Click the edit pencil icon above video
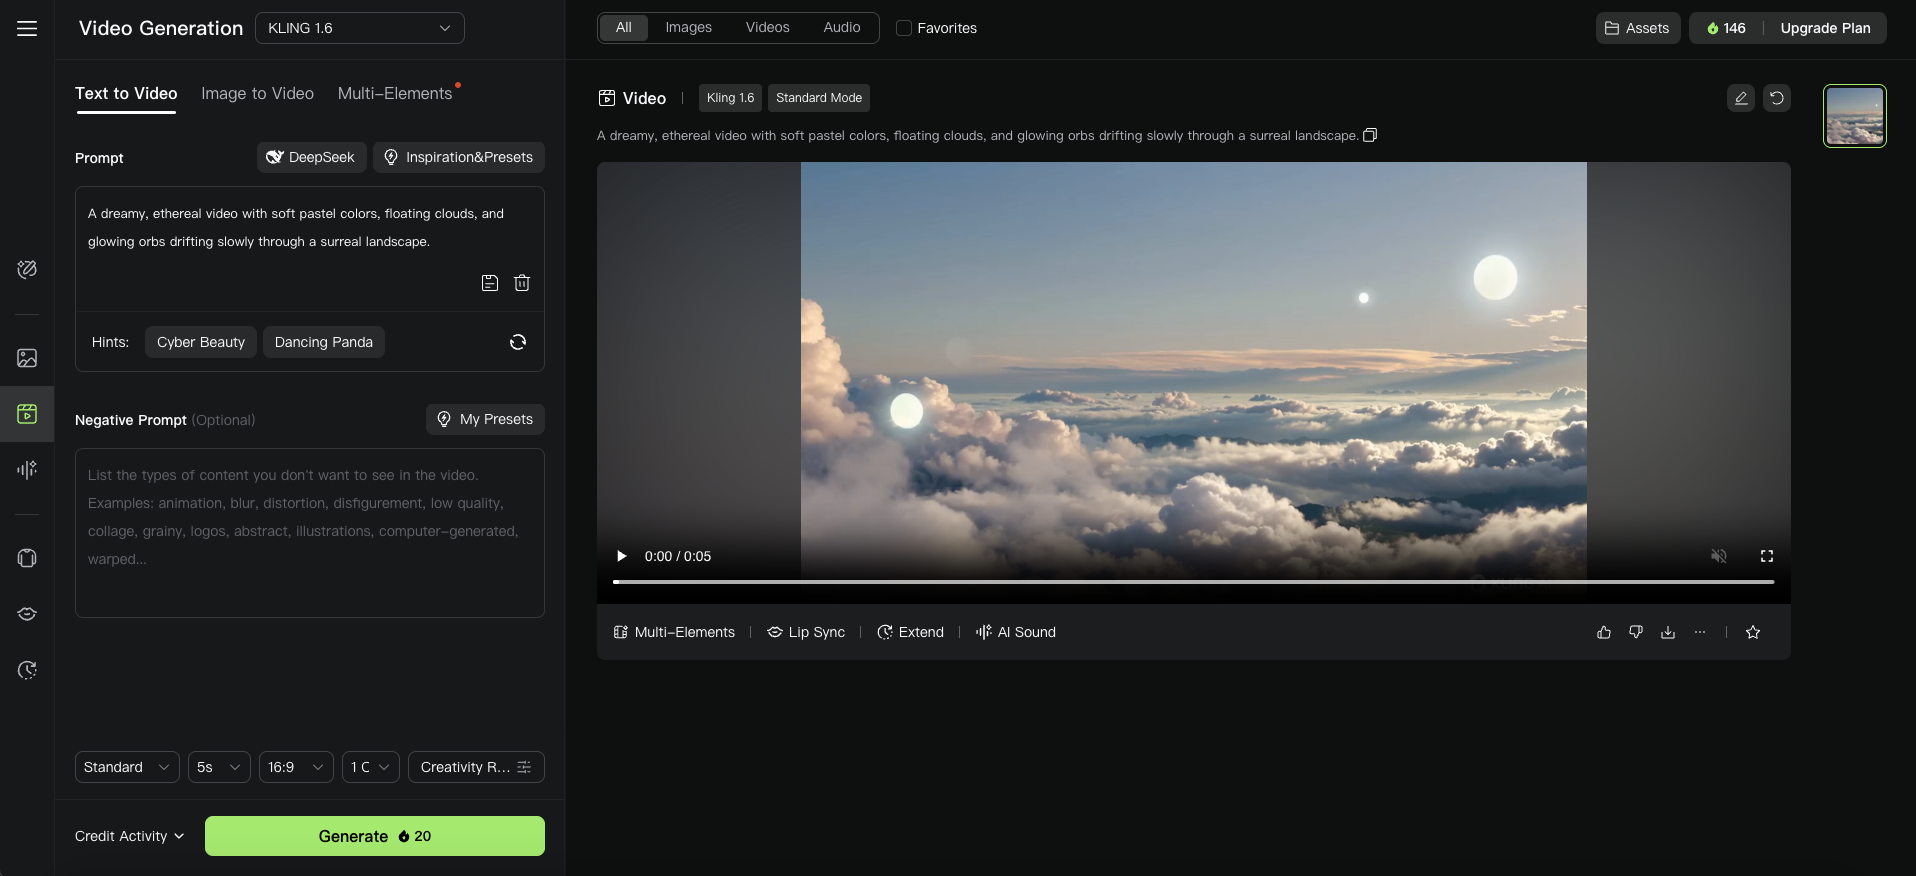The height and width of the screenshot is (876, 1916). point(1741,98)
